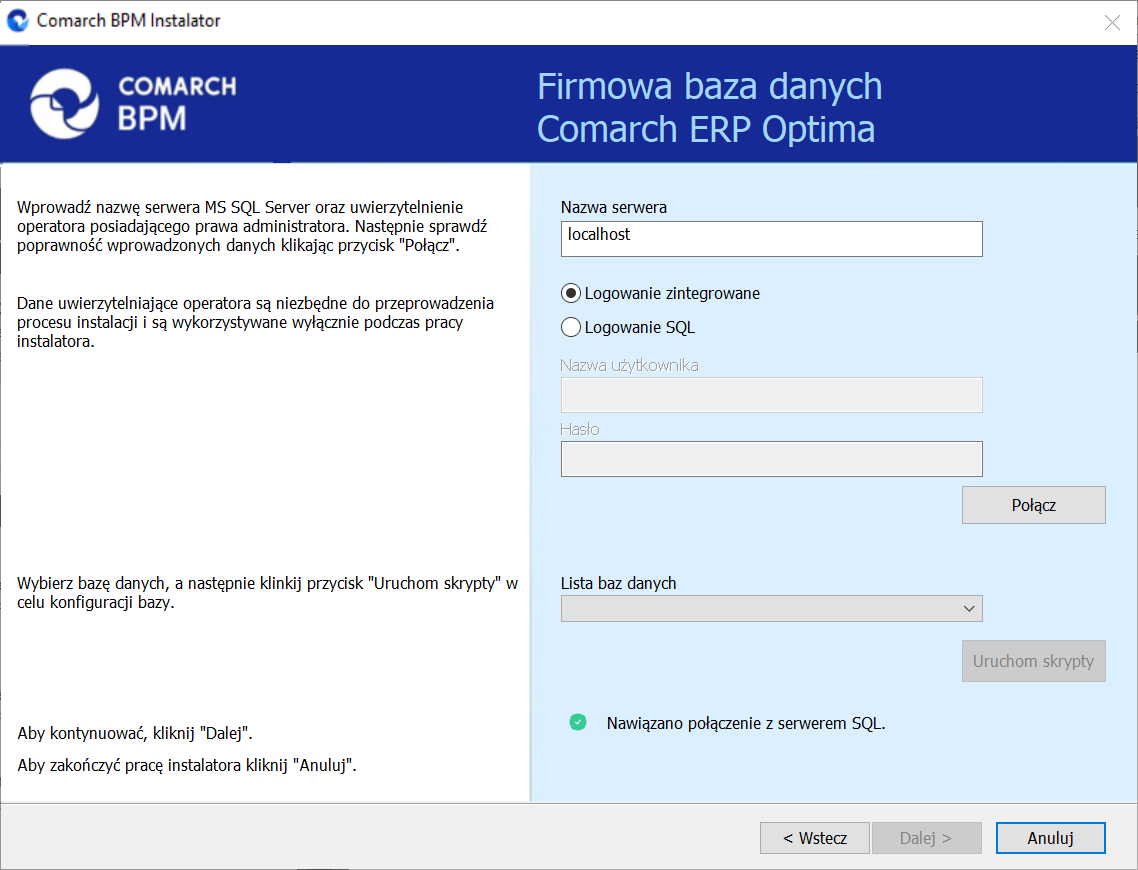This screenshot has width=1138, height=870.
Task: Click the Lista baz danych label
Action: click(618, 583)
